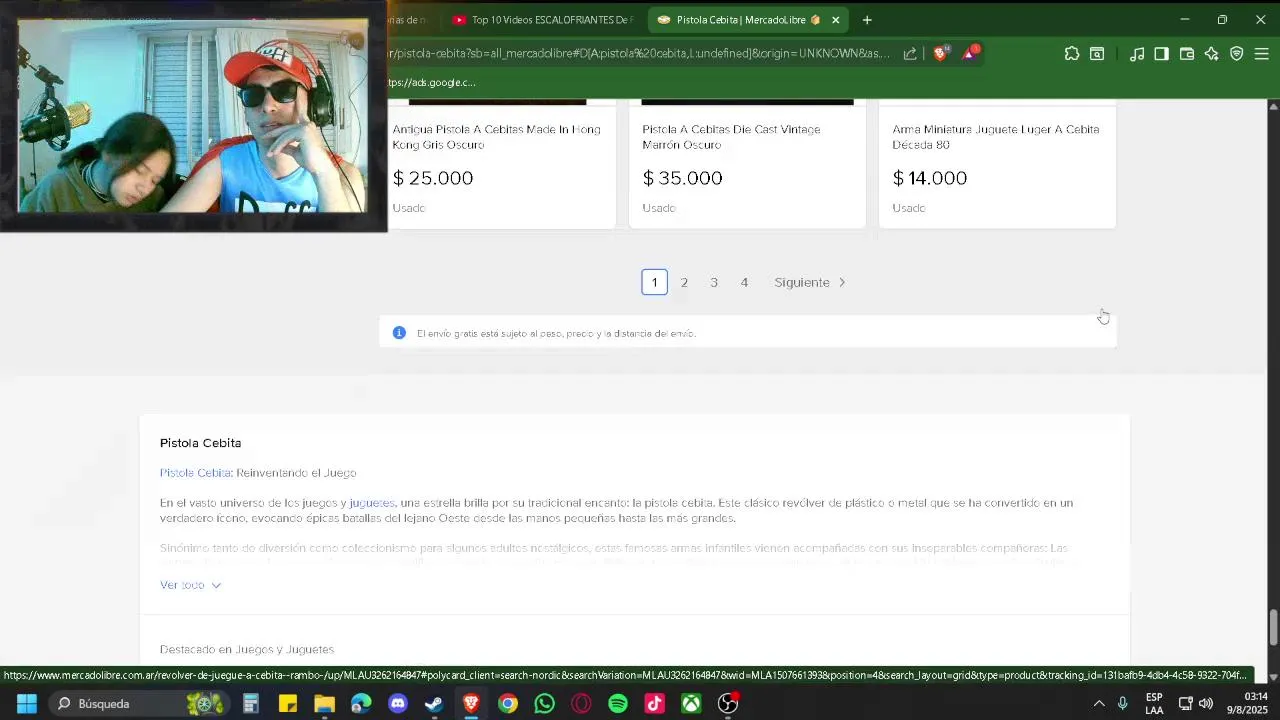Open the browser hamburger menu
This screenshot has height=720, width=1280.
(x=1262, y=54)
